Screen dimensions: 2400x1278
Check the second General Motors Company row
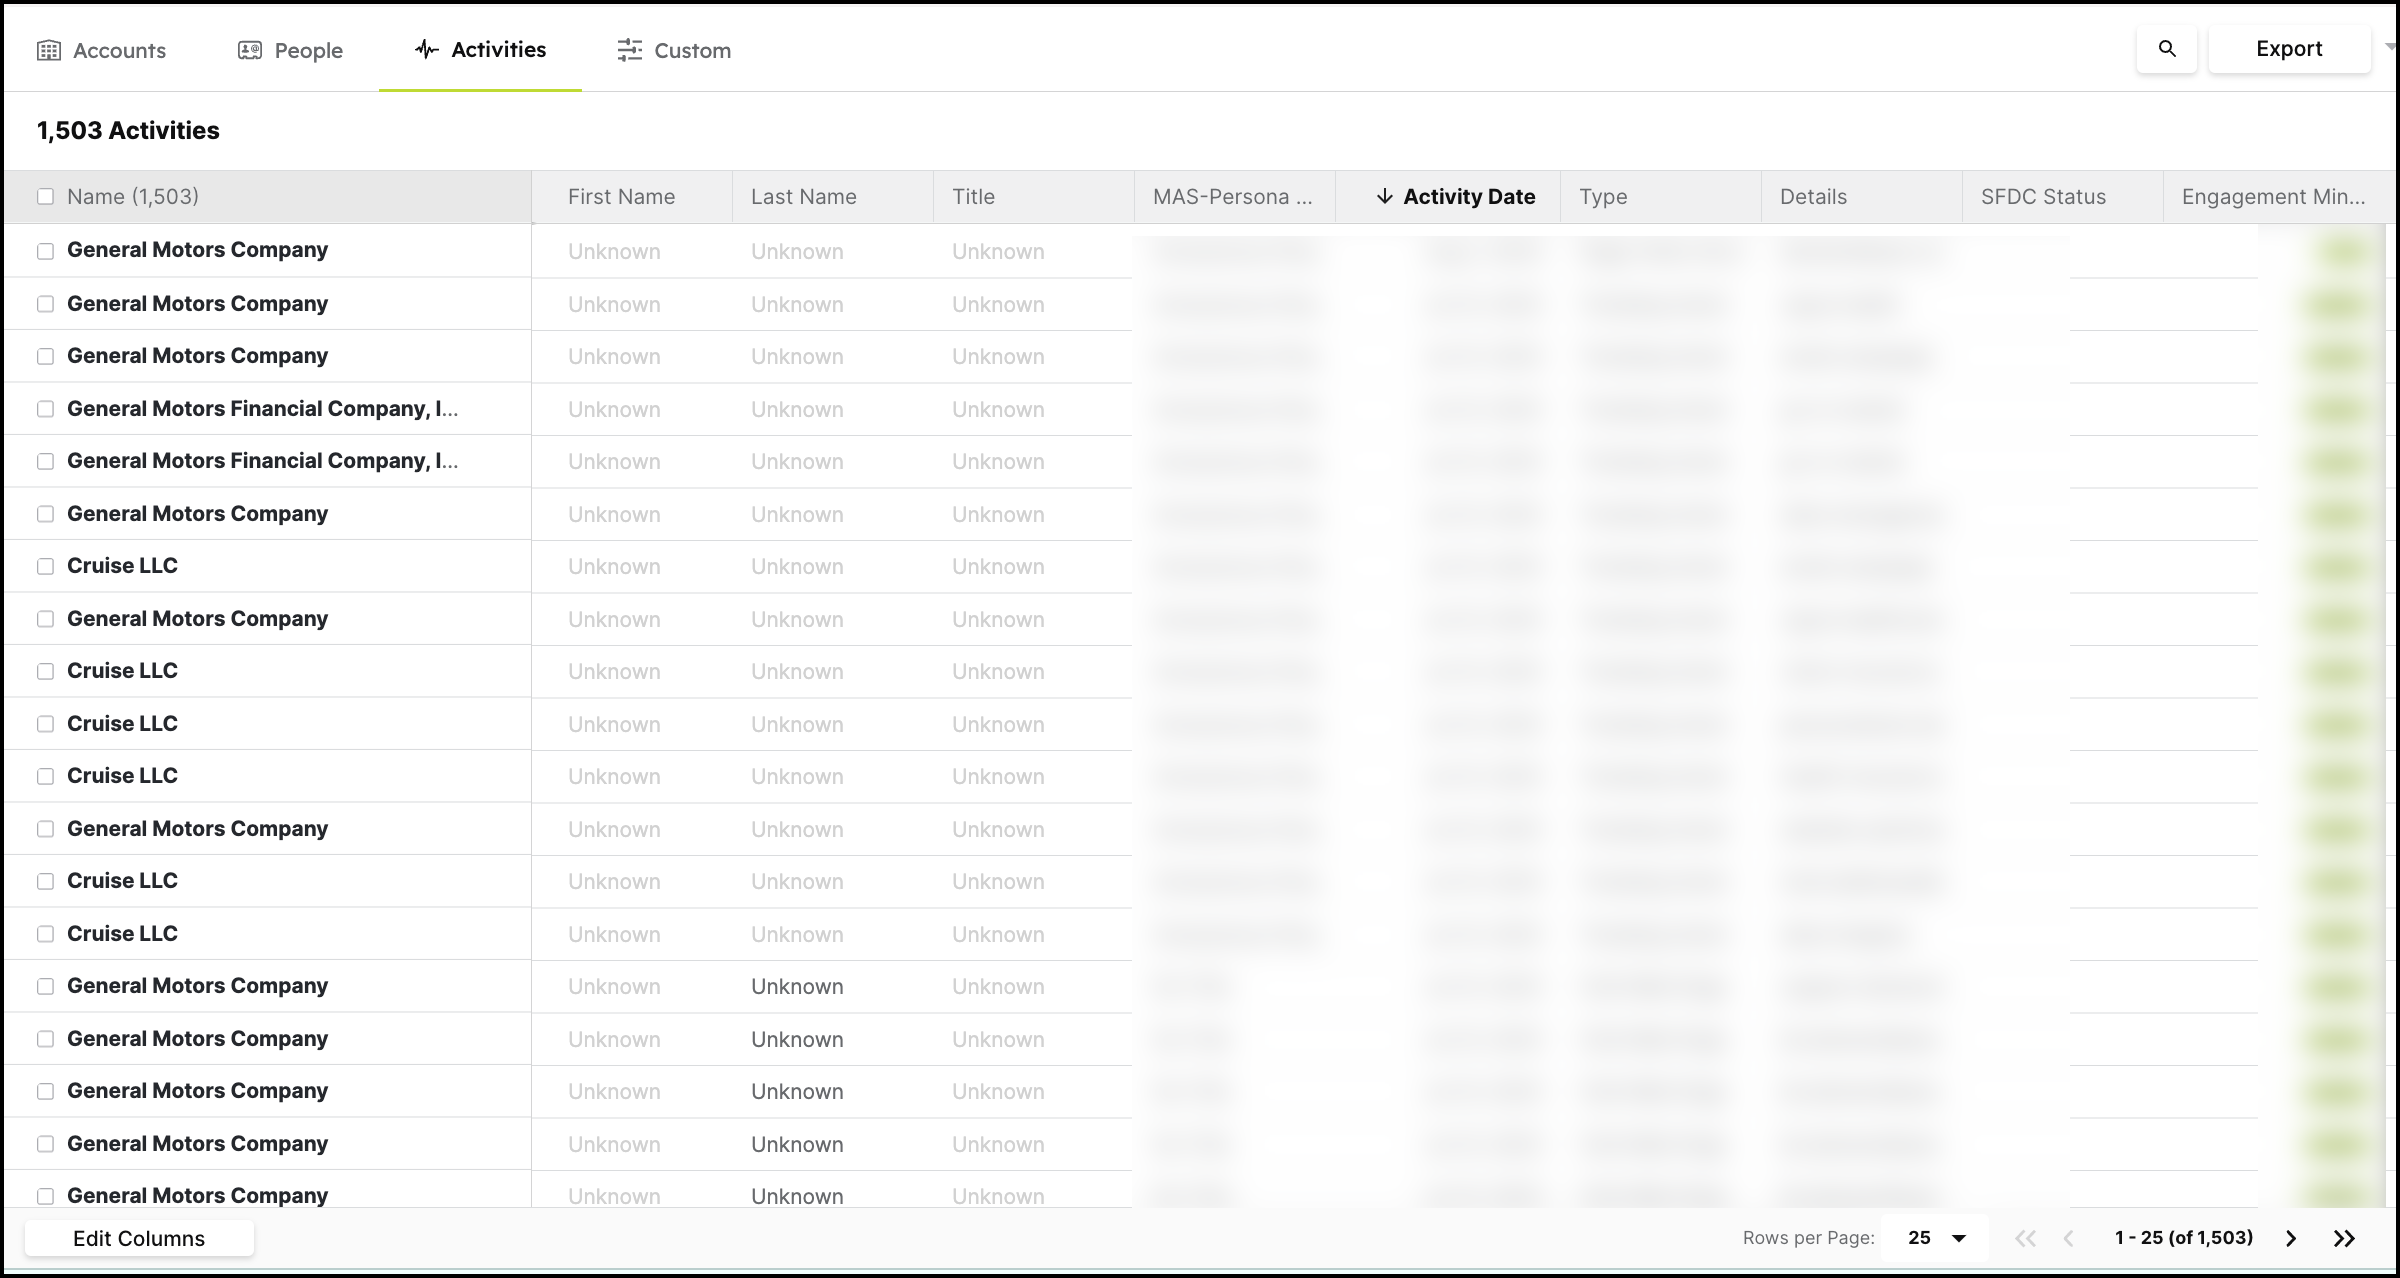(x=45, y=304)
